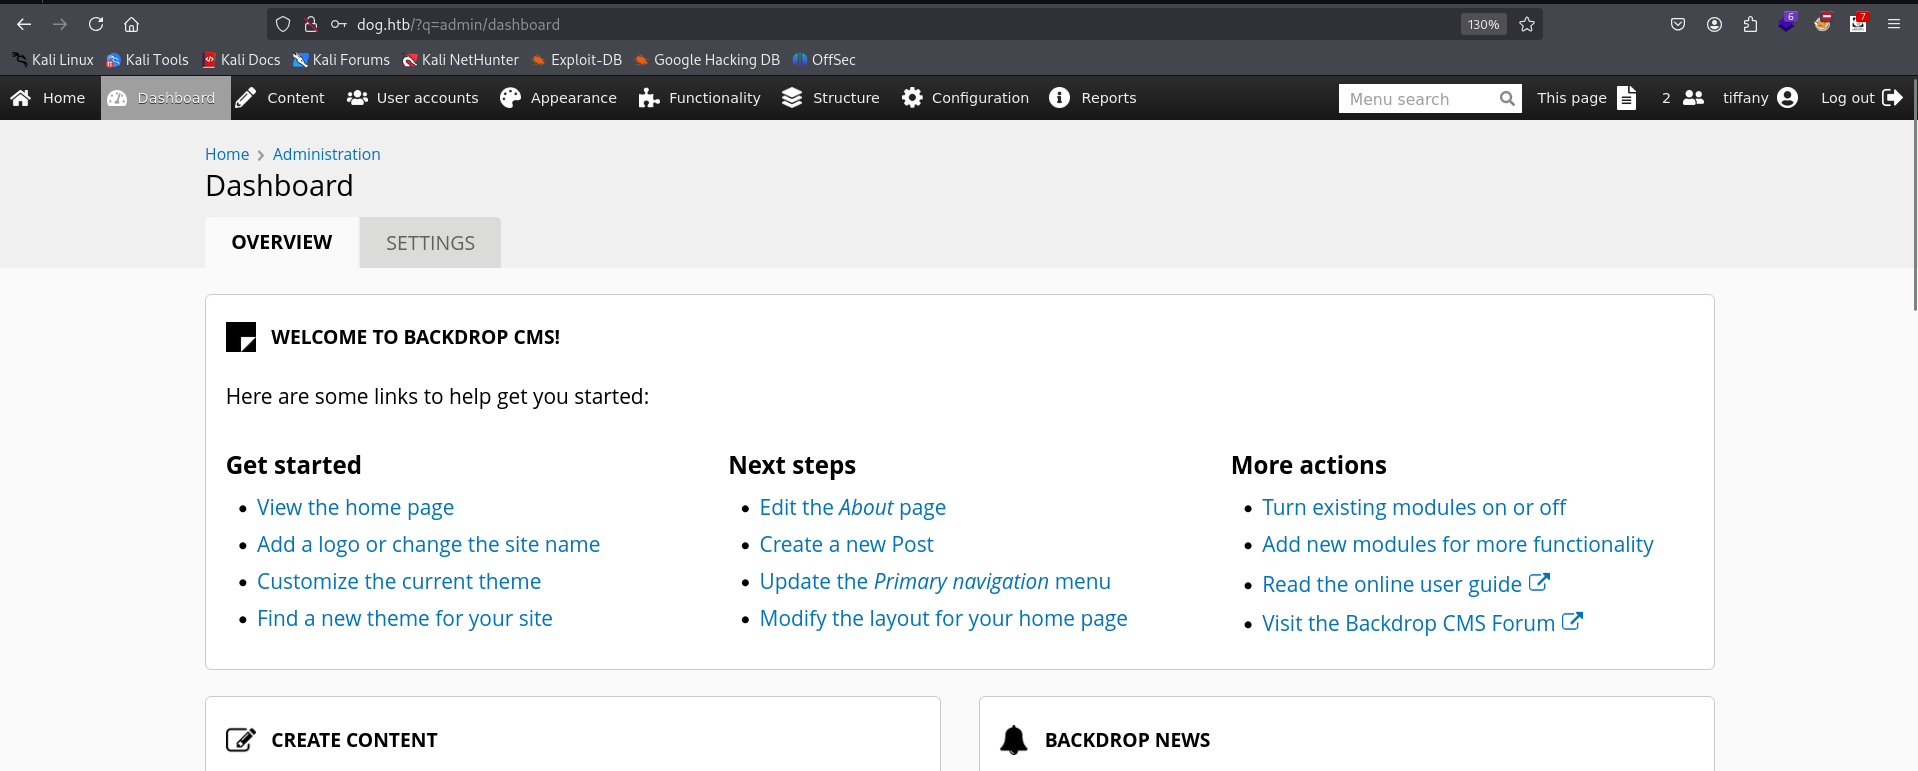Open OffSec bookmark
This screenshot has height=771, width=1918.
(824, 60)
